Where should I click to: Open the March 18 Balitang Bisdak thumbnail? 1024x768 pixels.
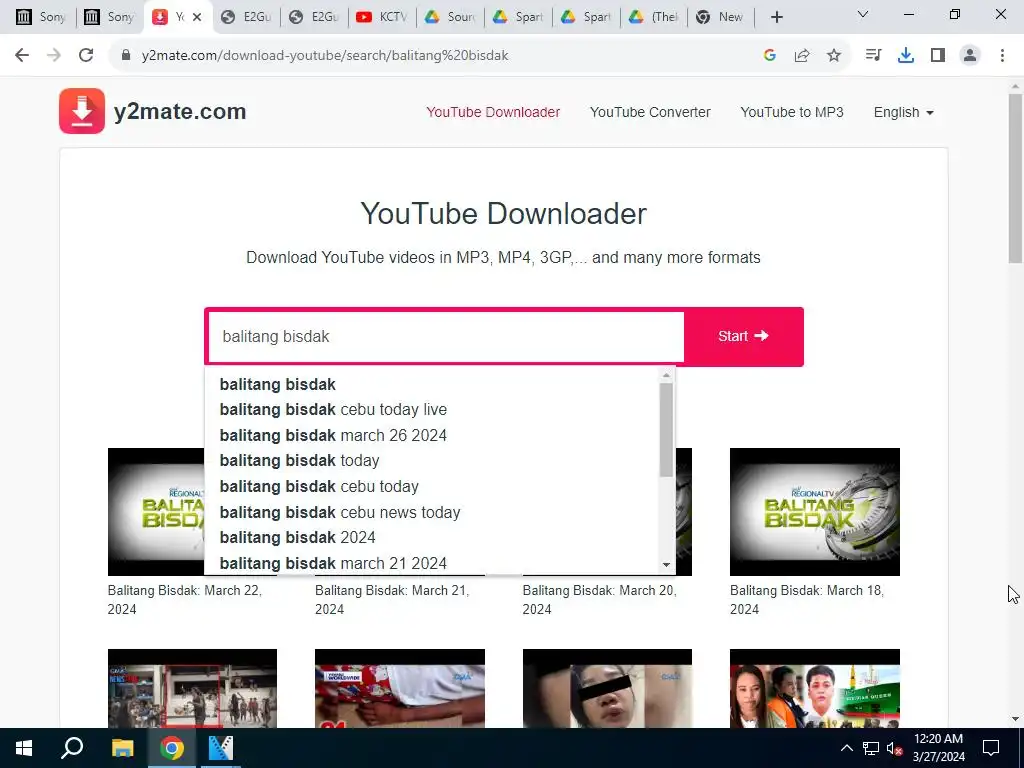(x=814, y=511)
